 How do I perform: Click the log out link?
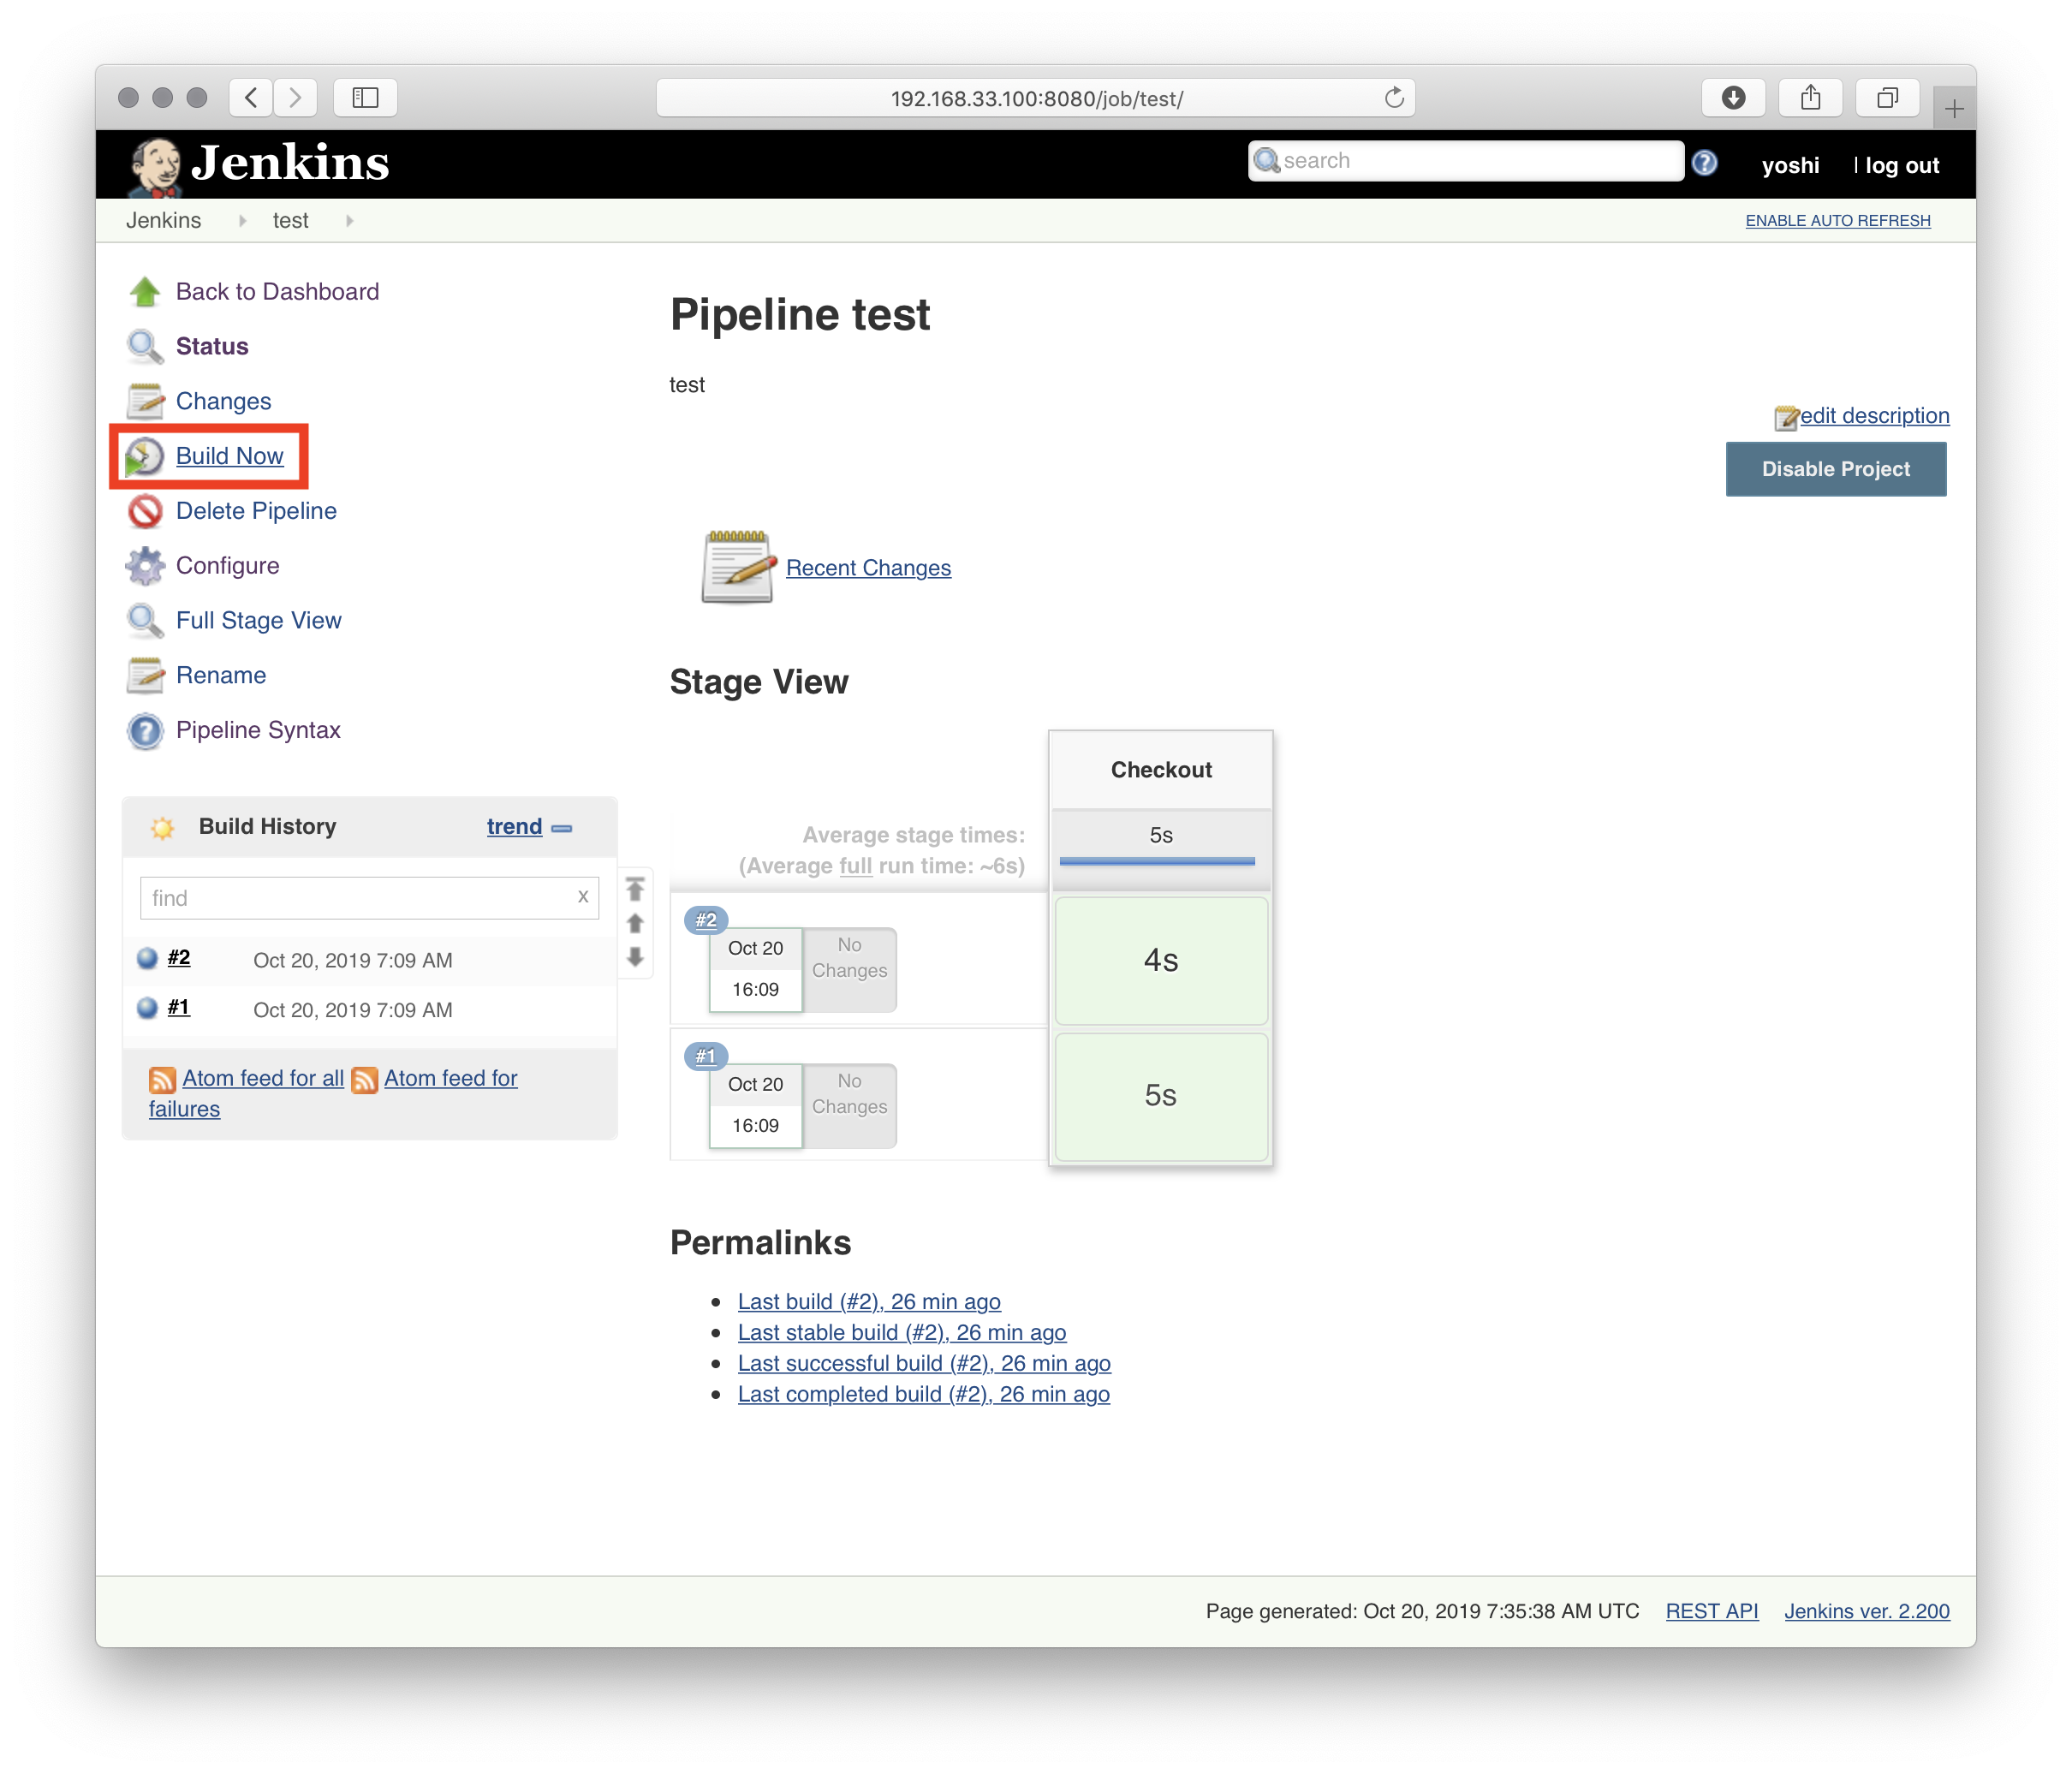1901,166
